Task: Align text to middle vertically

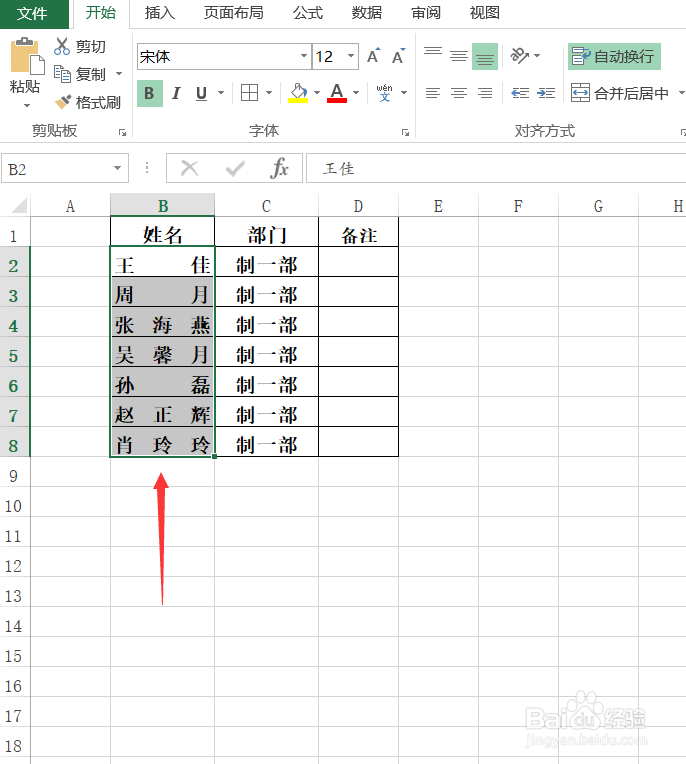Action: (458, 56)
